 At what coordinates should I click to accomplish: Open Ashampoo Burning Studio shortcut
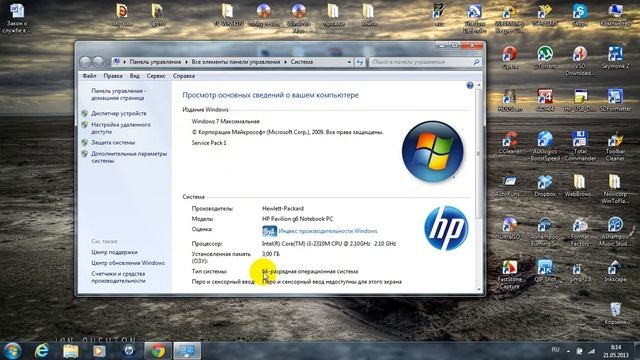tap(545, 231)
